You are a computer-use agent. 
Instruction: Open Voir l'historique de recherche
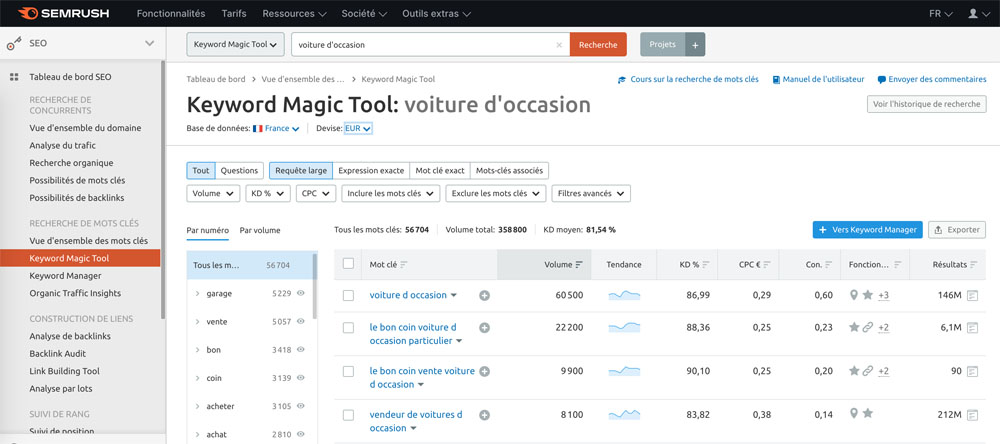point(927,104)
